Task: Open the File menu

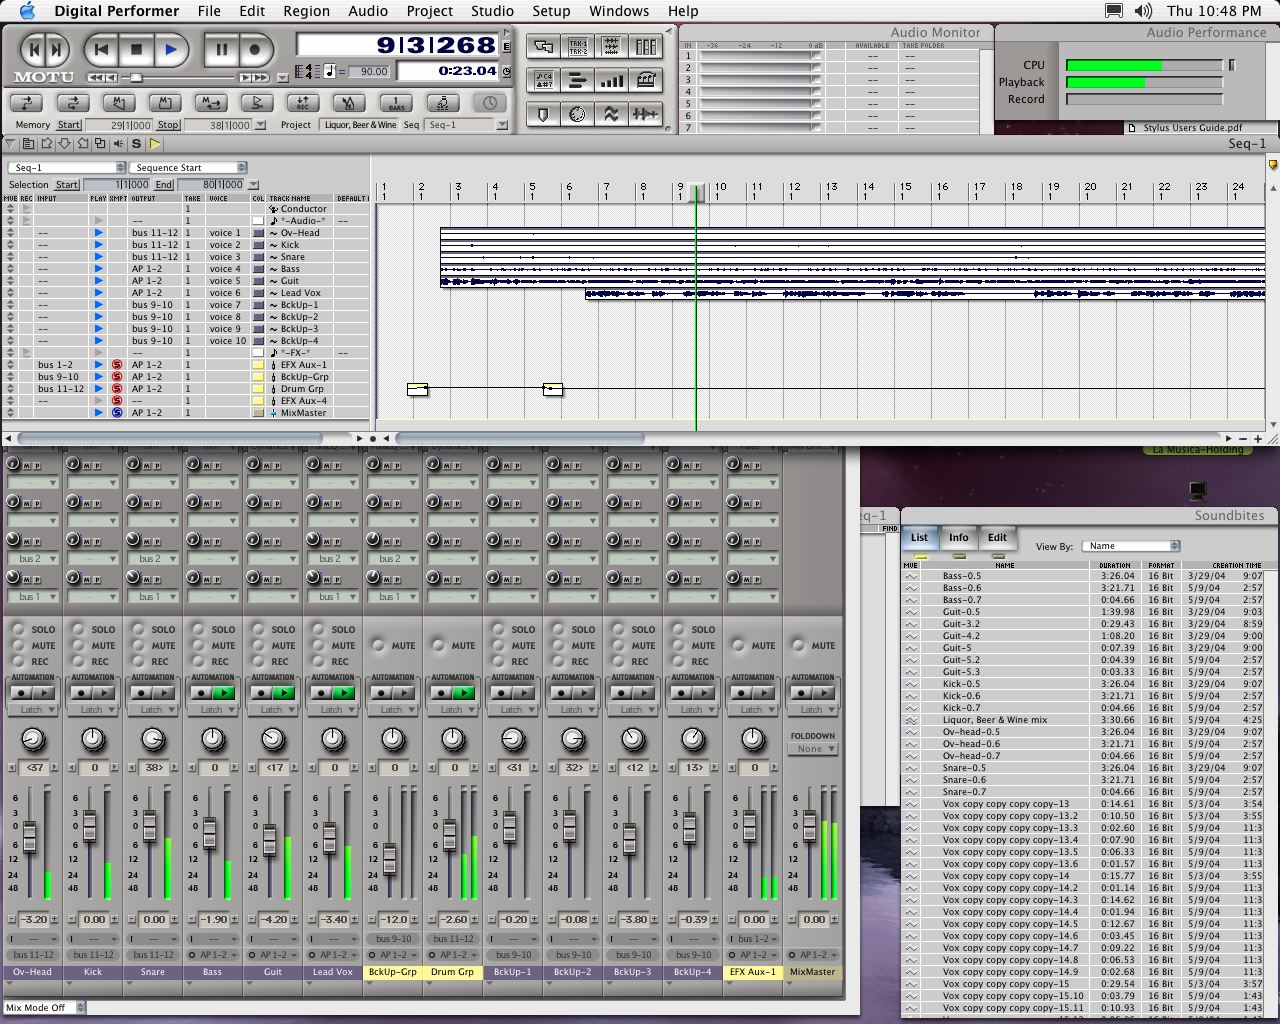Action: (x=209, y=11)
